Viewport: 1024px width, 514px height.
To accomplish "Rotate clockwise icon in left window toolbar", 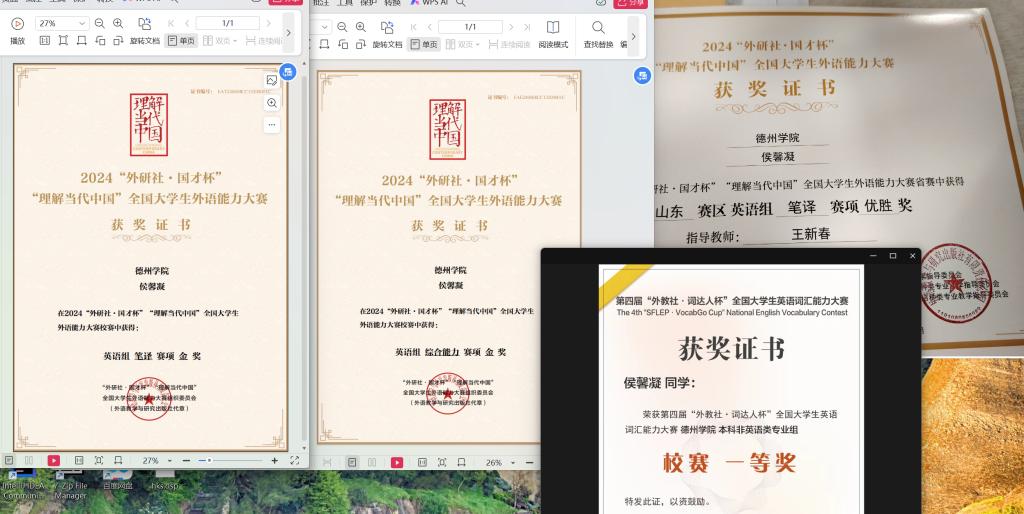I will [118, 40].
